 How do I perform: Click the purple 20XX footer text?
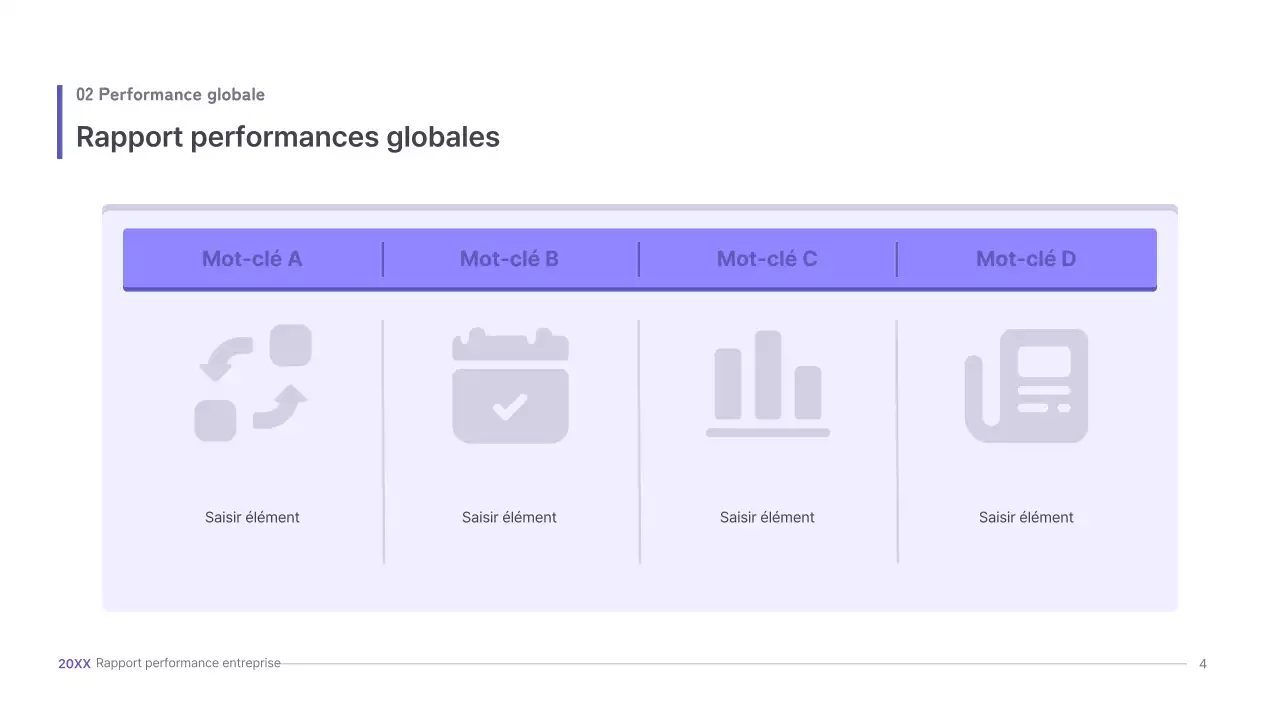pos(74,663)
